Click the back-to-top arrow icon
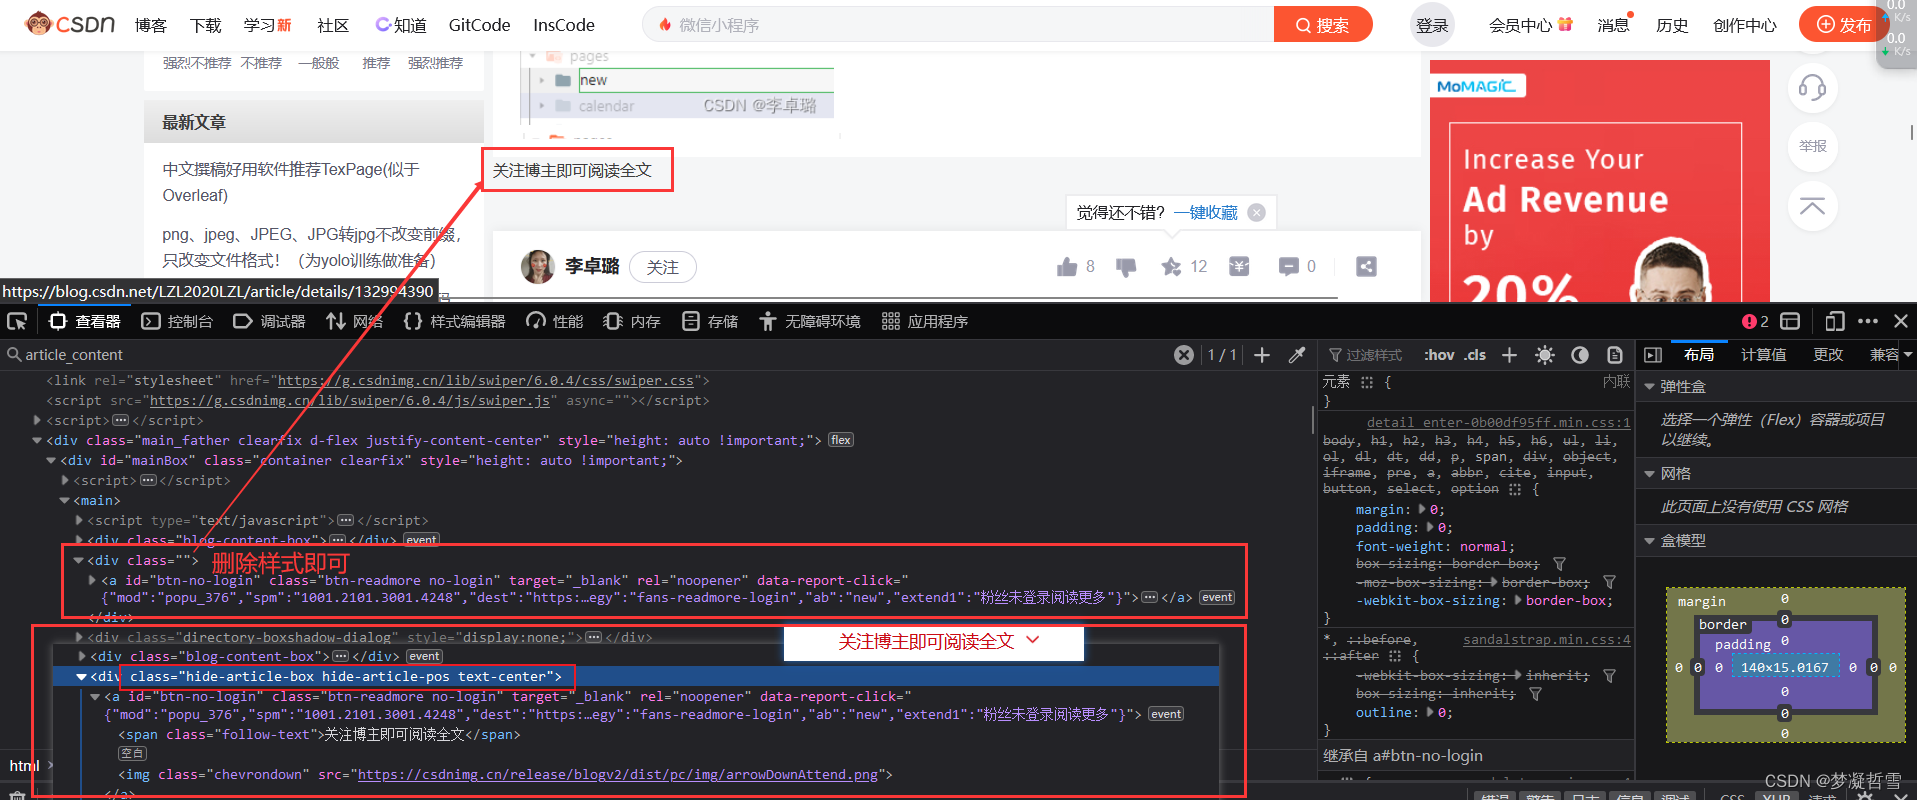This screenshot has height=800, width=1917. coord(1812,206)
